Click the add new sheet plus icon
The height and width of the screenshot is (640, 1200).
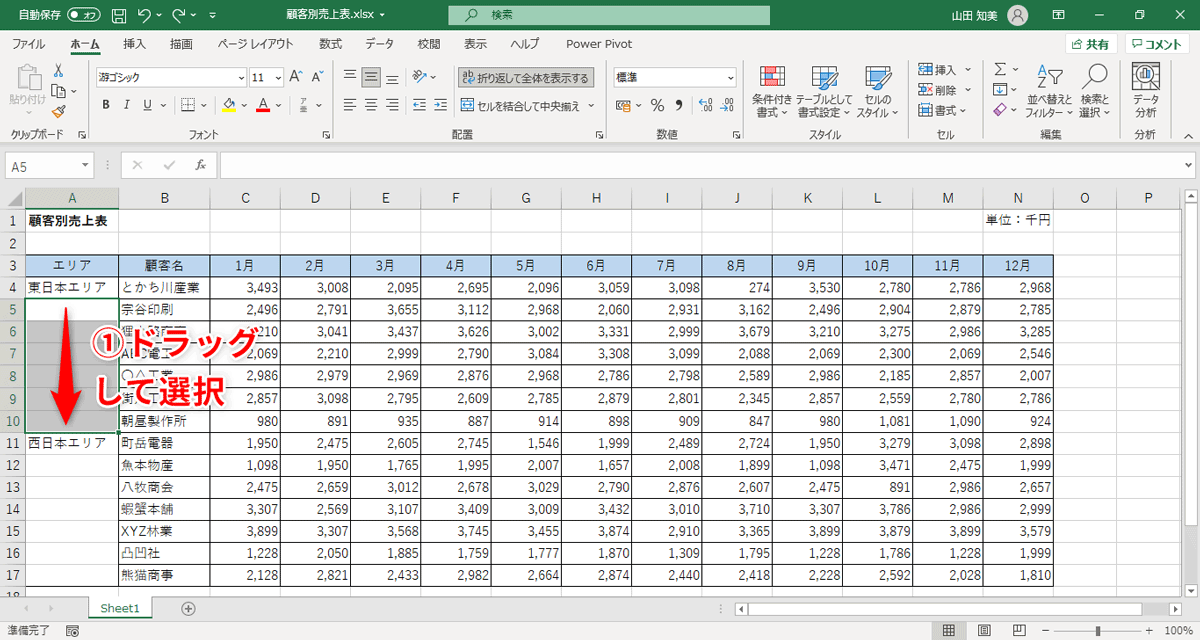pos(188,608)
